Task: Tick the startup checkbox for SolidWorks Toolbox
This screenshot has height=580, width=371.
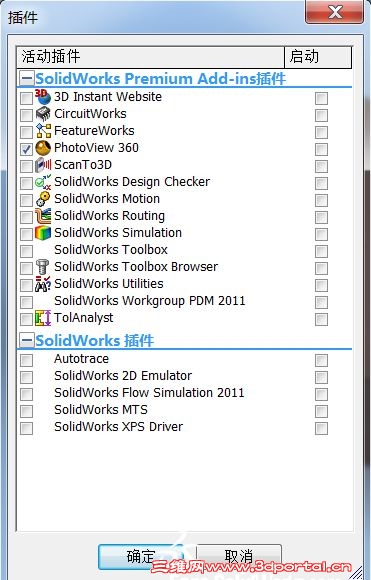Action: click(x=321, y=251)
